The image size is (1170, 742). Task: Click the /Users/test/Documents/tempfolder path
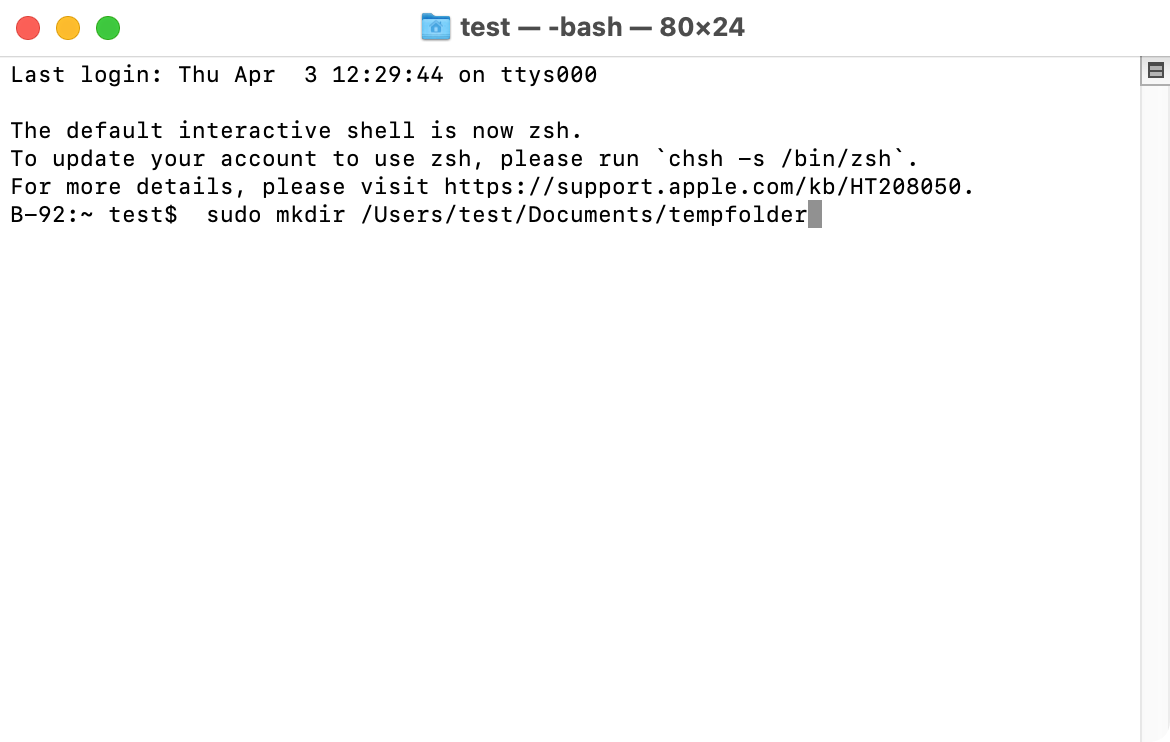pos(583,215)
